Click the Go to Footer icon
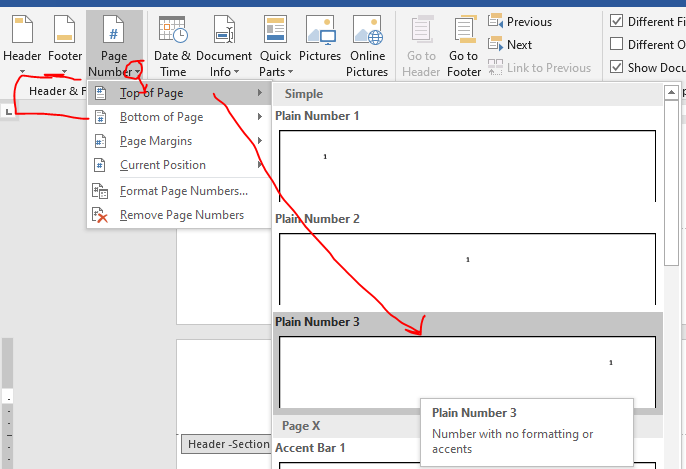This screenshot has height=469, width=686. [464, 45]
